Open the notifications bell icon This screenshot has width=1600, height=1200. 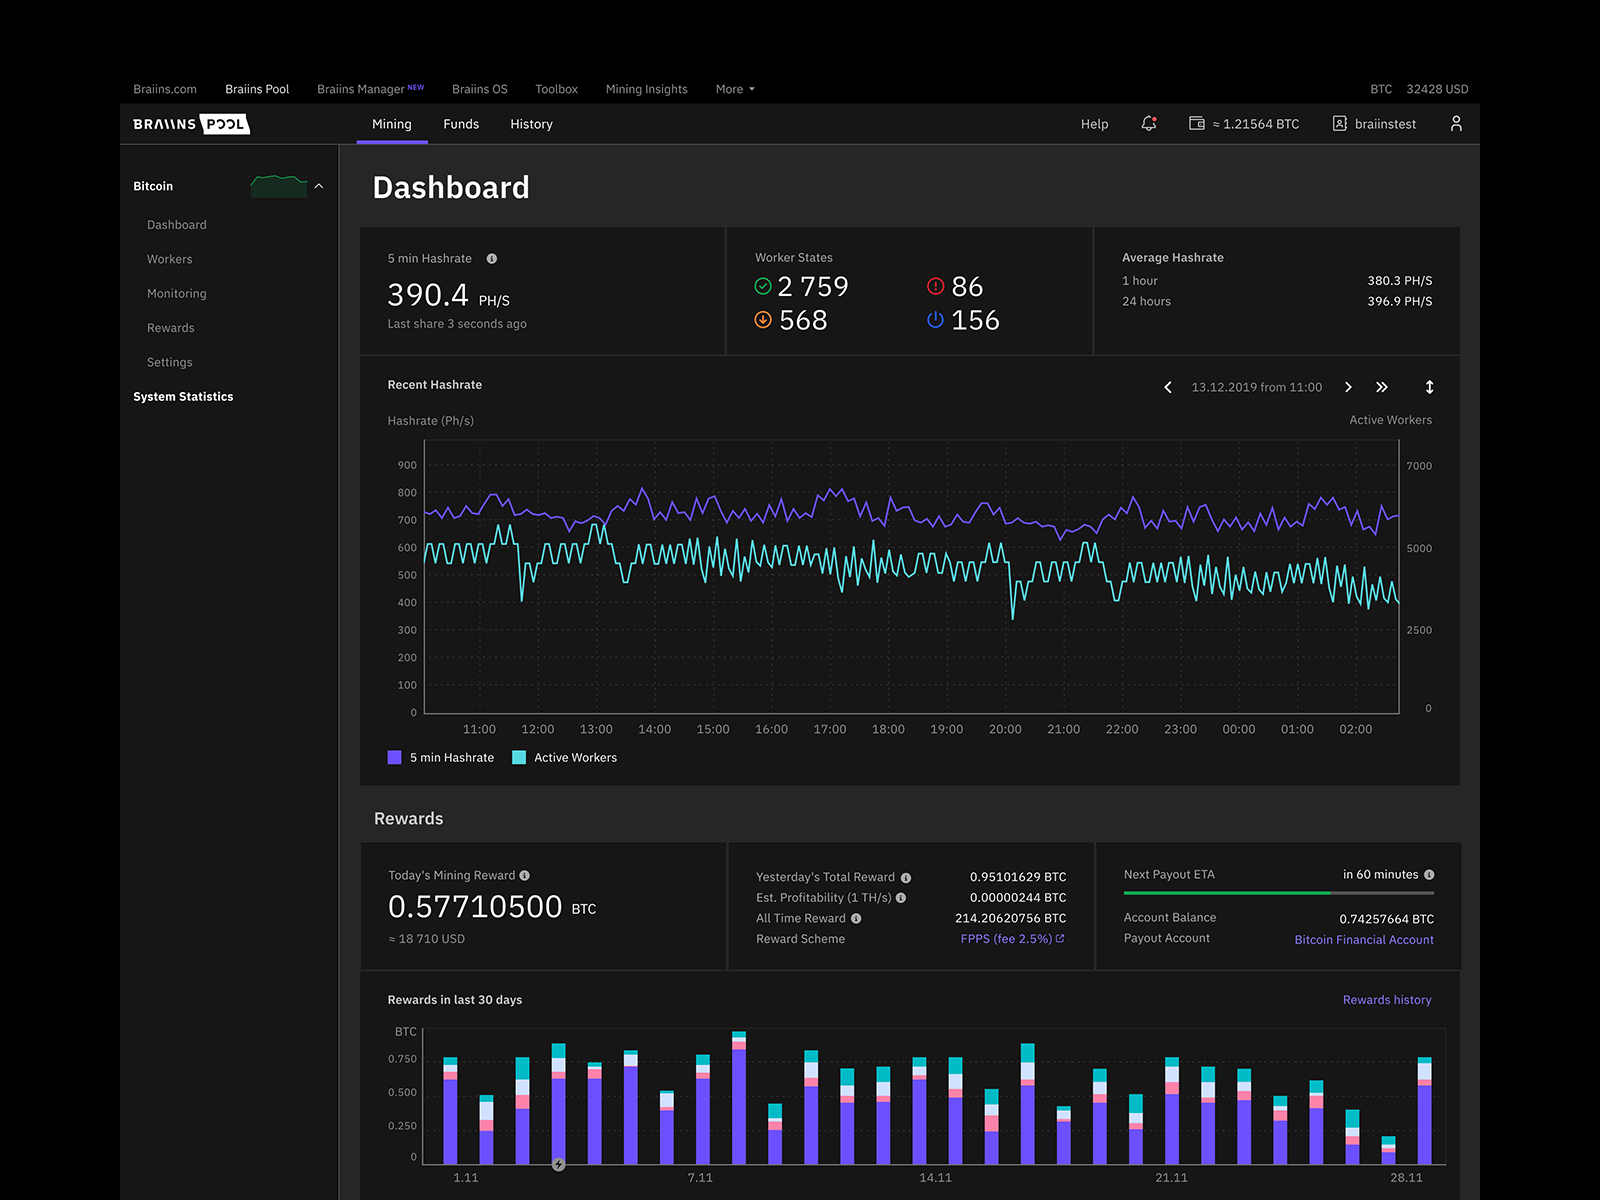(1149, 123)
